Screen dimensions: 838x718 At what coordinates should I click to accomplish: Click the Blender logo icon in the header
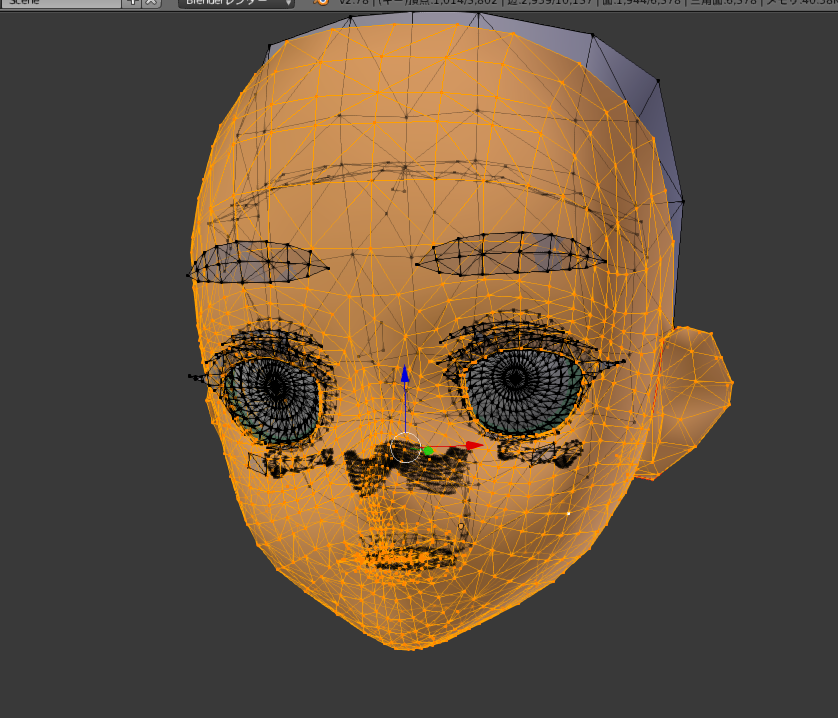click(x=321, y=2)
